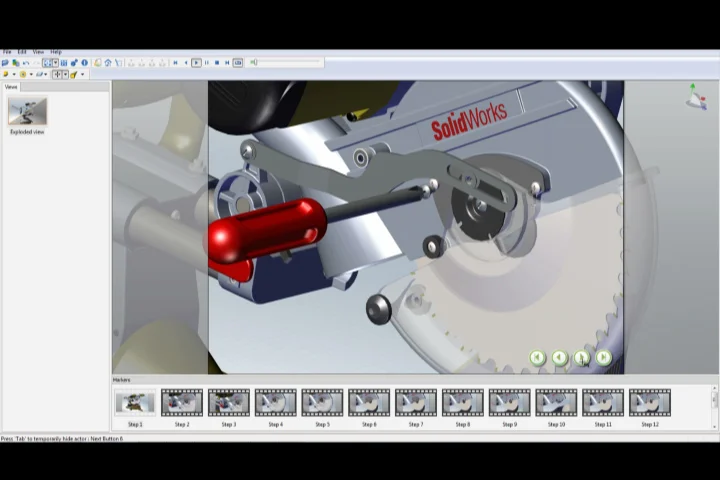The image size is (720, 480).
Task: Click the 3D axis compass icon
Action: (x=696, y=96)
